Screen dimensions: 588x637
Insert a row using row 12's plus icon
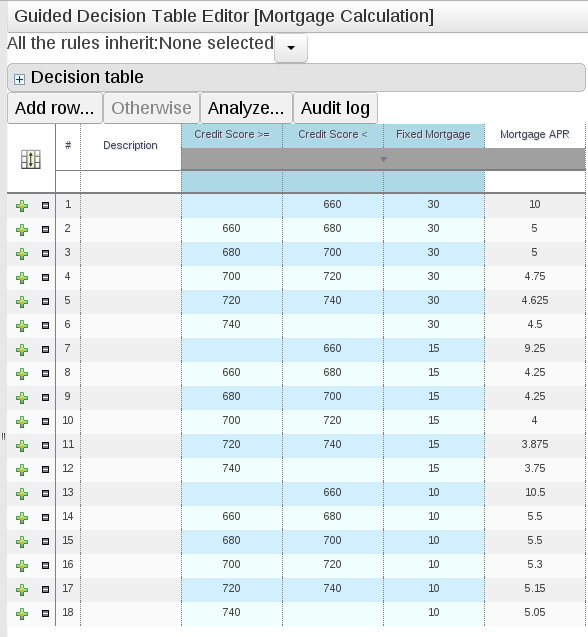tap(22, 470)
